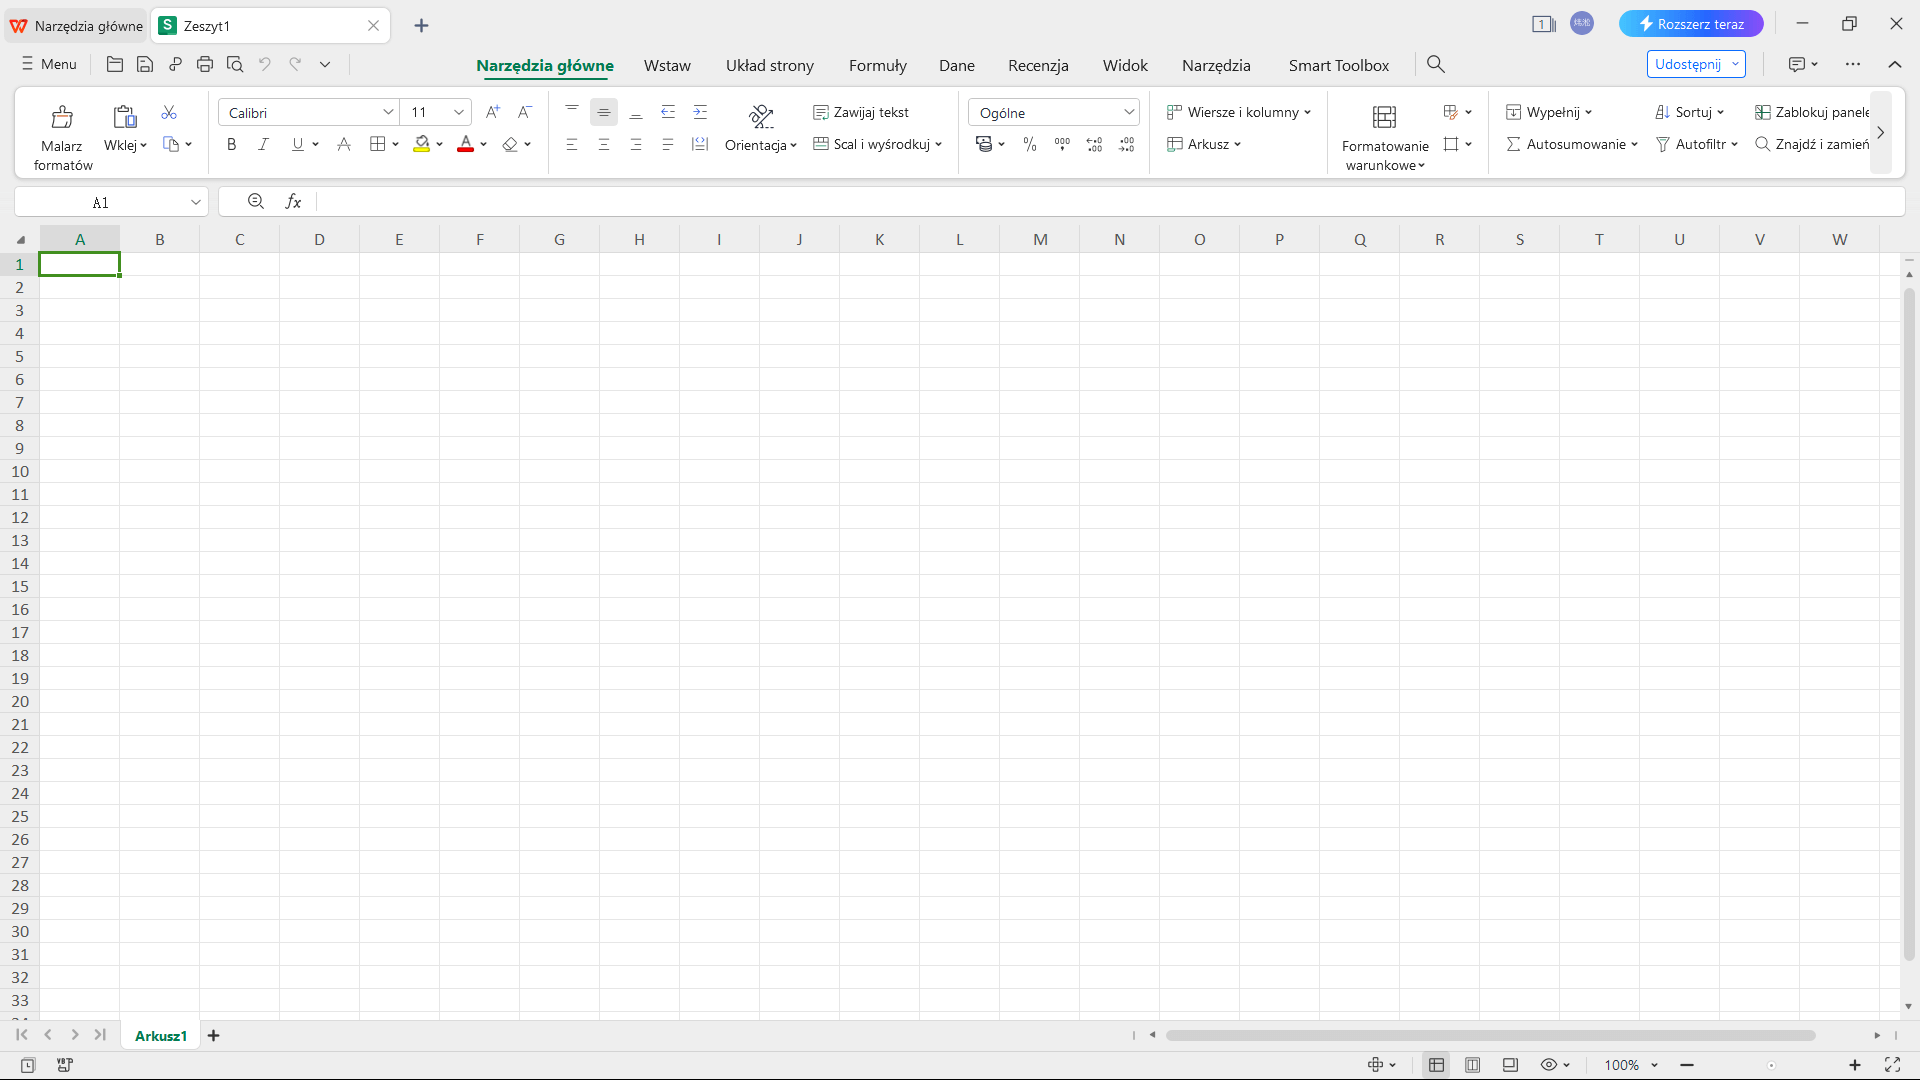1920x1080 pixels.
Task: Activate center text alignment
Action: coord(604,144)
